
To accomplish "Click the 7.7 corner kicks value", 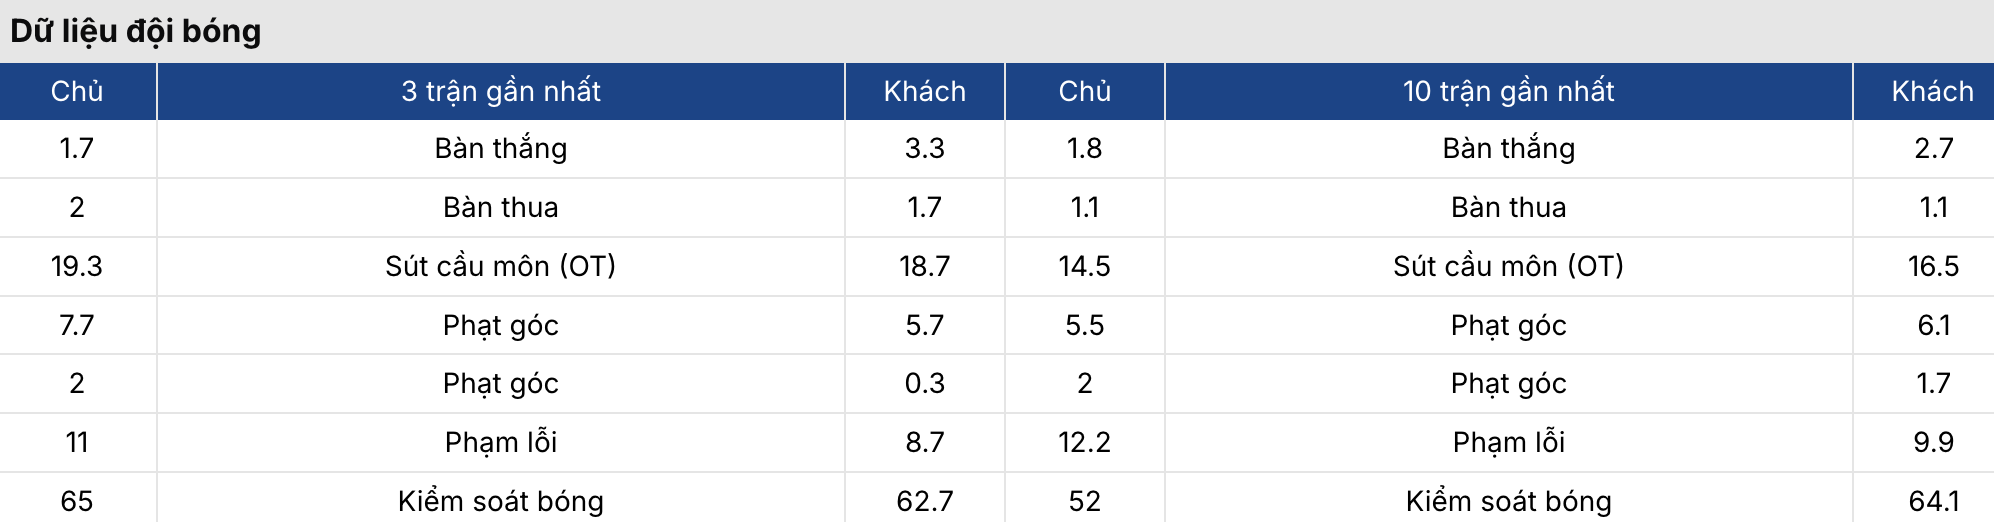I will pos(77,325).
